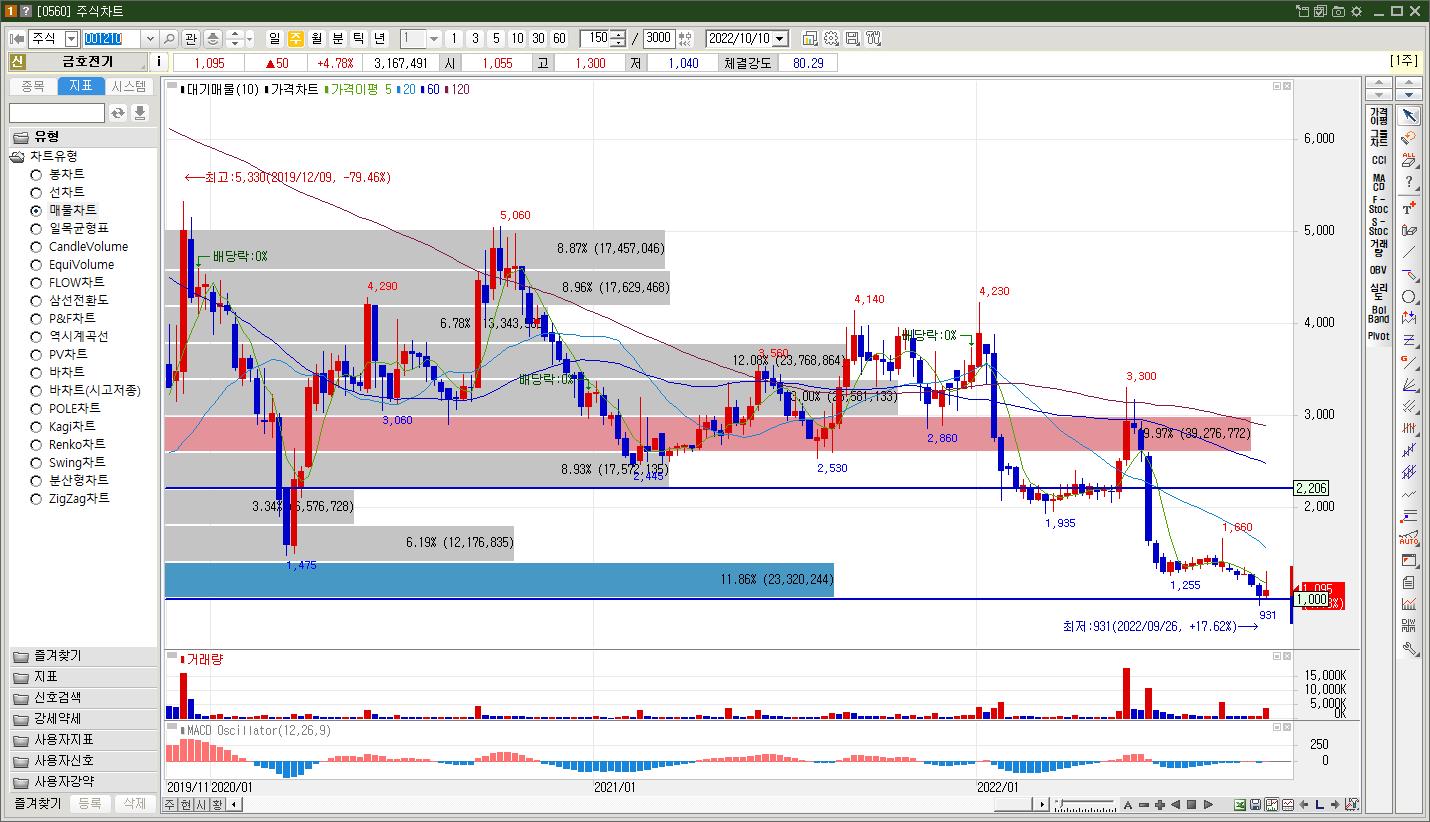This screenshot has width=1430, height=822.
Task: Click the zoom-in plus icon at chart bottom
Action: (1160, 805)
